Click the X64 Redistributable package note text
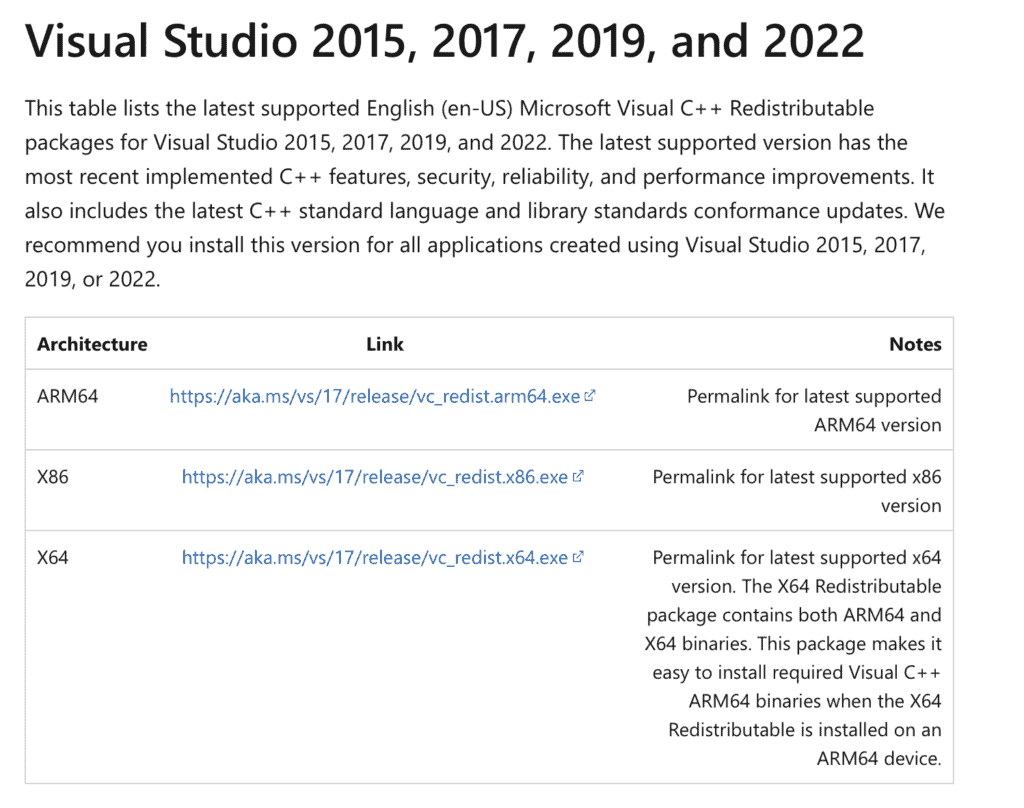 point(793,658)
